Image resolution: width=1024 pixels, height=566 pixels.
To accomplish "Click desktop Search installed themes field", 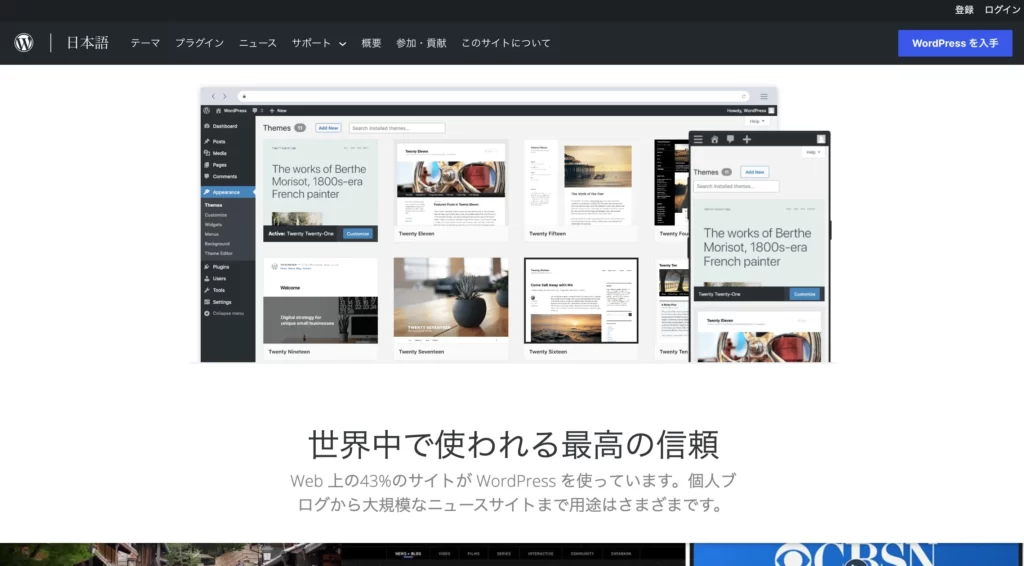I will (397, 128).
